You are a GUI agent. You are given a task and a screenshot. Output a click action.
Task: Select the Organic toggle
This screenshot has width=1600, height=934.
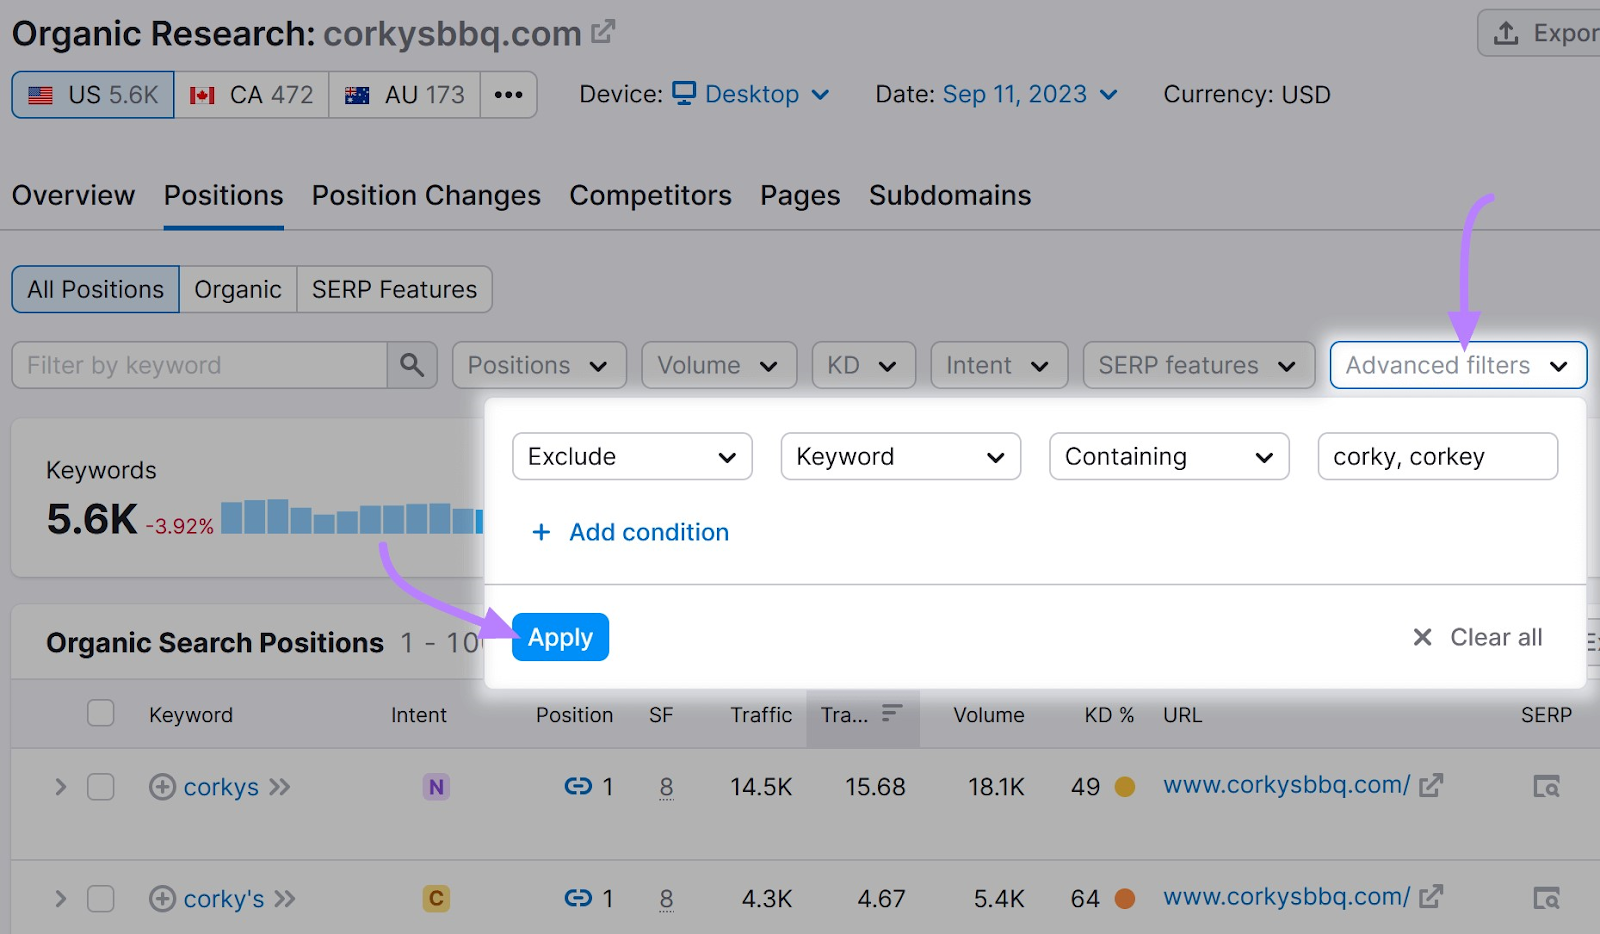pos(238,289)
